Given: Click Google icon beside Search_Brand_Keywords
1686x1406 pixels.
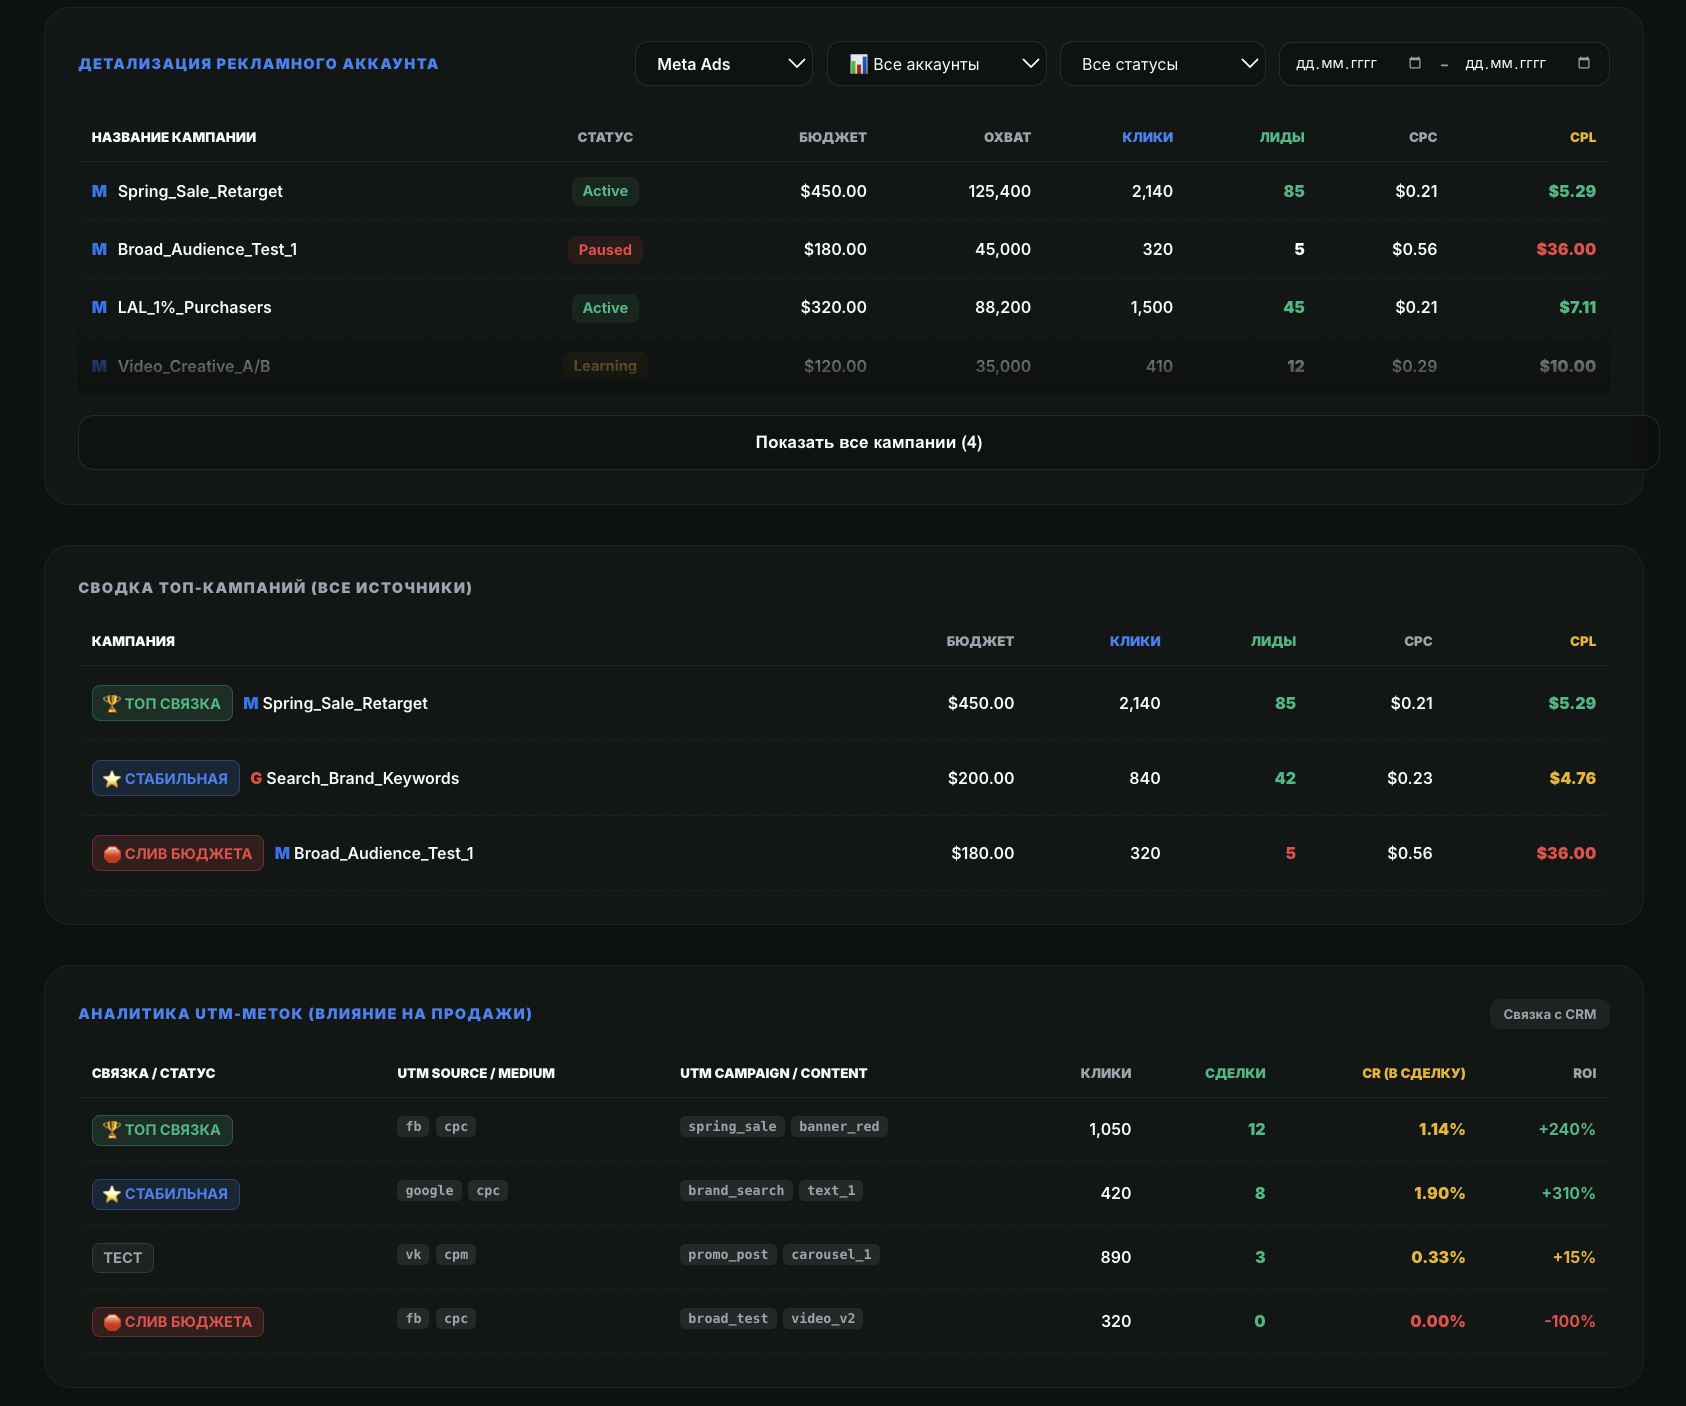Looking at the screenshot, I should click(256, 778).
